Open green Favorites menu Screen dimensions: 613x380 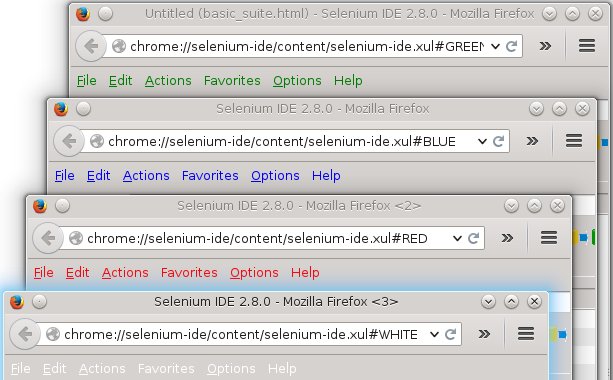click(232, 81)
